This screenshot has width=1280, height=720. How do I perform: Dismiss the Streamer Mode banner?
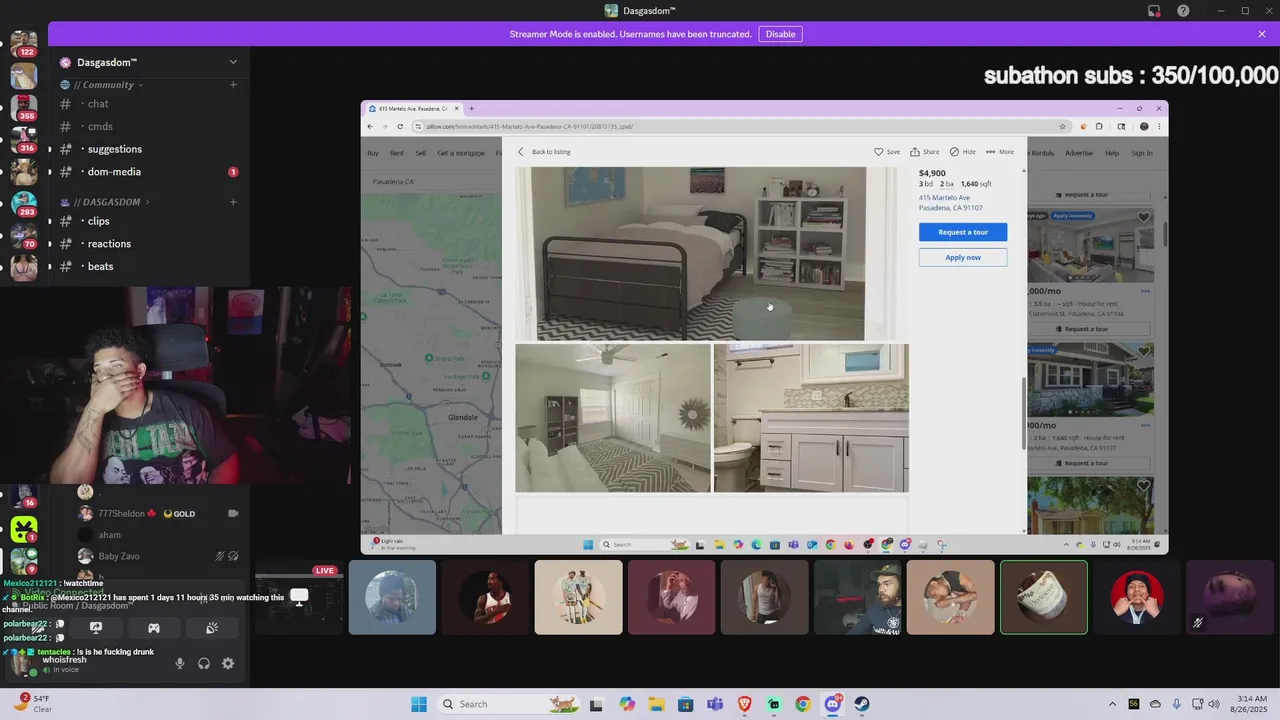coord(1262,34)
